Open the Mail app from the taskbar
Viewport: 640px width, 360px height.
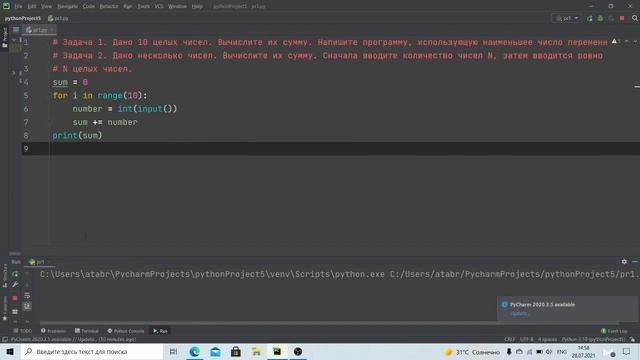215,351
